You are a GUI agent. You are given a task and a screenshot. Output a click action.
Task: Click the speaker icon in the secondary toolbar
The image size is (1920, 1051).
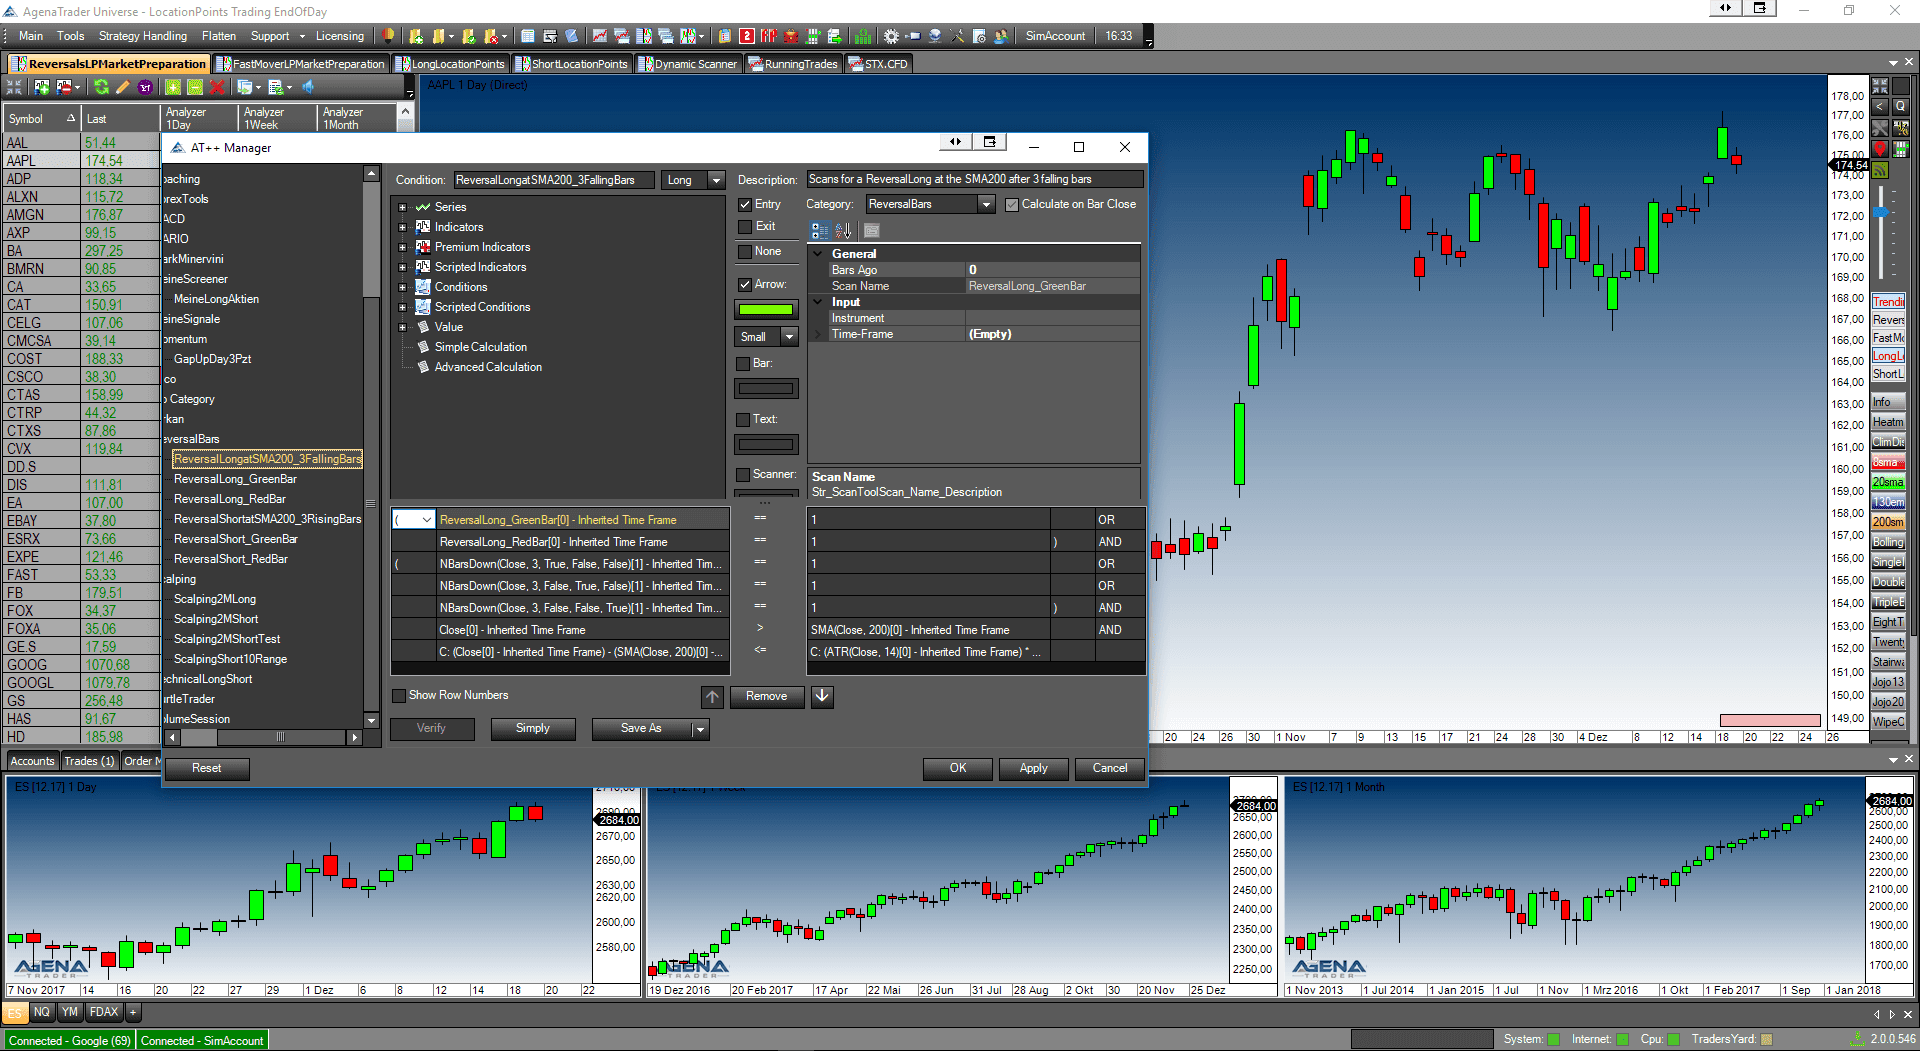pos(307,88)
